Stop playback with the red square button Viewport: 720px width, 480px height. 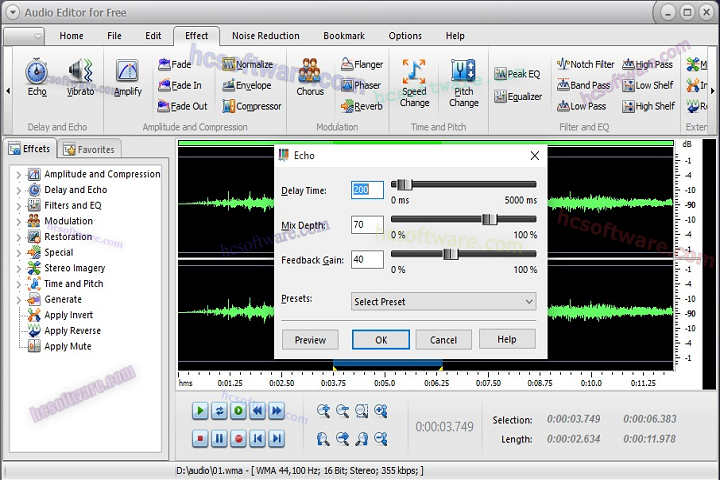pyautogui.click(x=200, y=439)
